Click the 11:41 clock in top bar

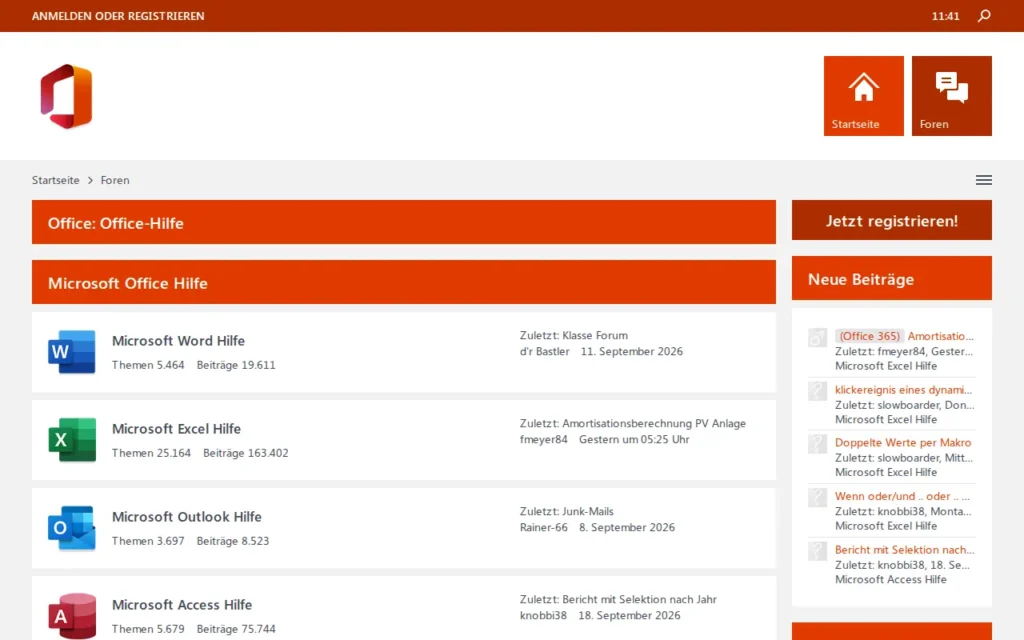945,16
